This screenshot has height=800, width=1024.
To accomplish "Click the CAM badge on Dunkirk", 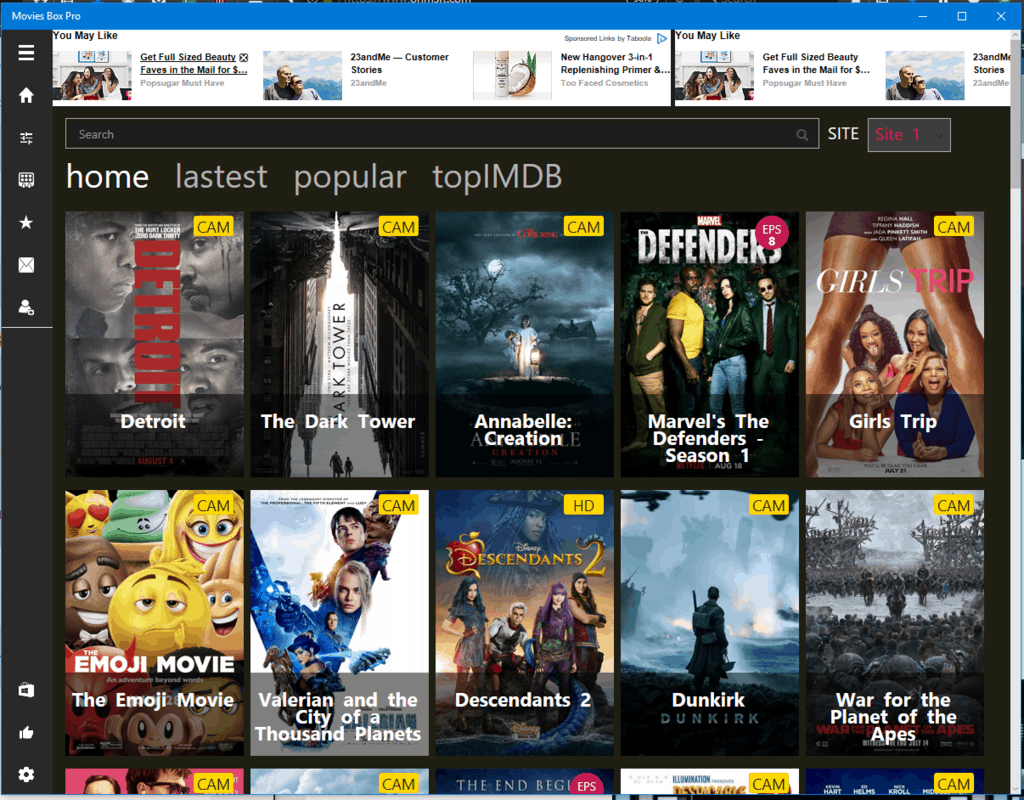I will click(769, 505).
